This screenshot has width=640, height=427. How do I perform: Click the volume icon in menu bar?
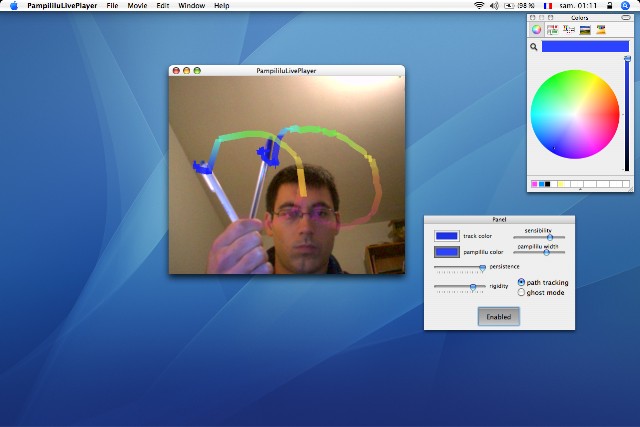pyautogui.click(x=494, y=6)
